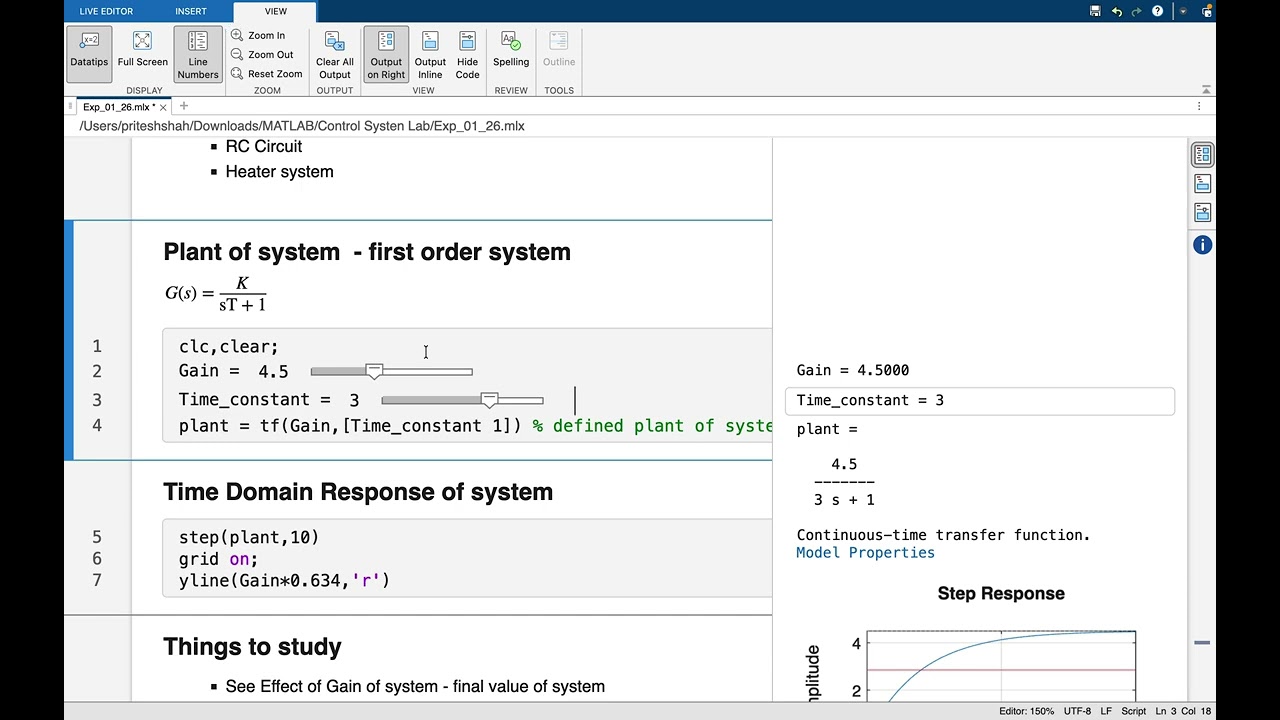Image resolution: width=1280 pixels, height=720 pixels.
Task: Click the file path text
Action: click(x=302, y=126)
